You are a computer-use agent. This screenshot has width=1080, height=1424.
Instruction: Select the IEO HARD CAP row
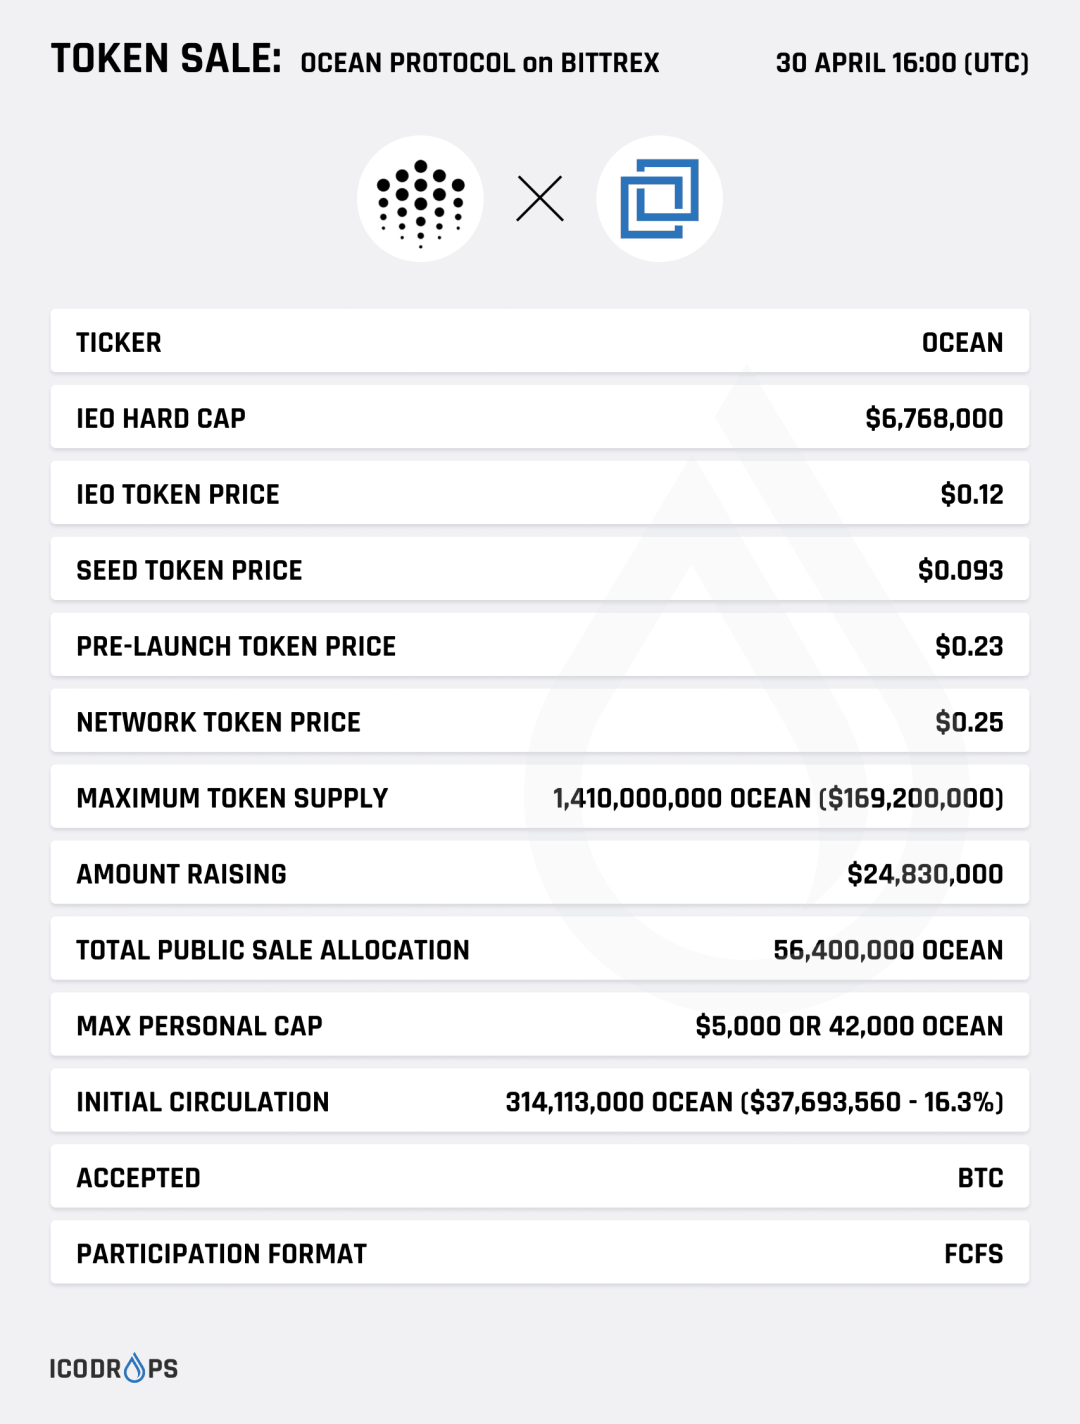click(x=540, y=418)
